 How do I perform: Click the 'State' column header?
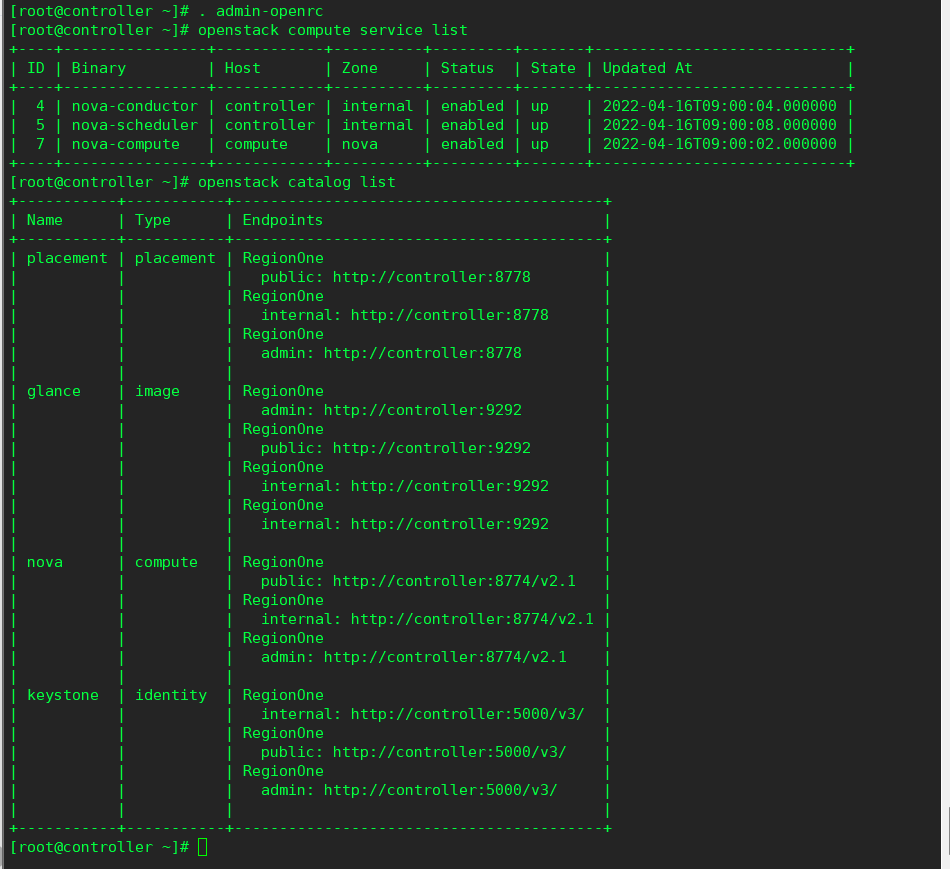pyautogui.click(x=553, y=68)
